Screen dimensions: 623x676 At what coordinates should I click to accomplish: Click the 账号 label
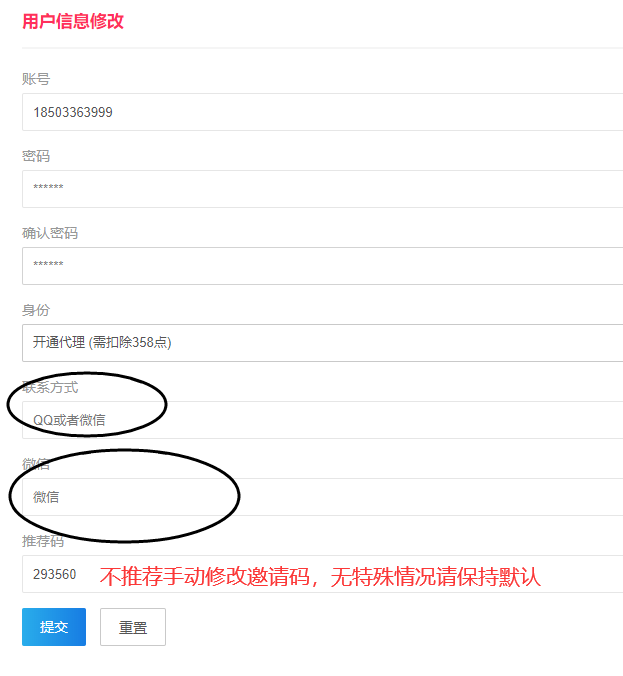pos(36,79)
